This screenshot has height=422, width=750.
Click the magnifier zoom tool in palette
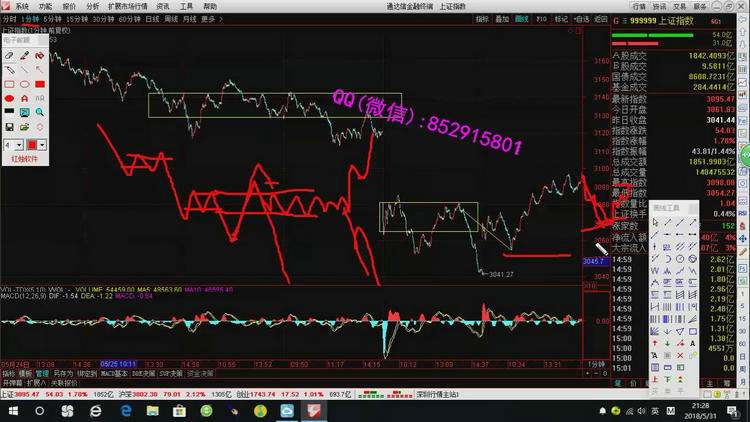(x=40, y=113)
